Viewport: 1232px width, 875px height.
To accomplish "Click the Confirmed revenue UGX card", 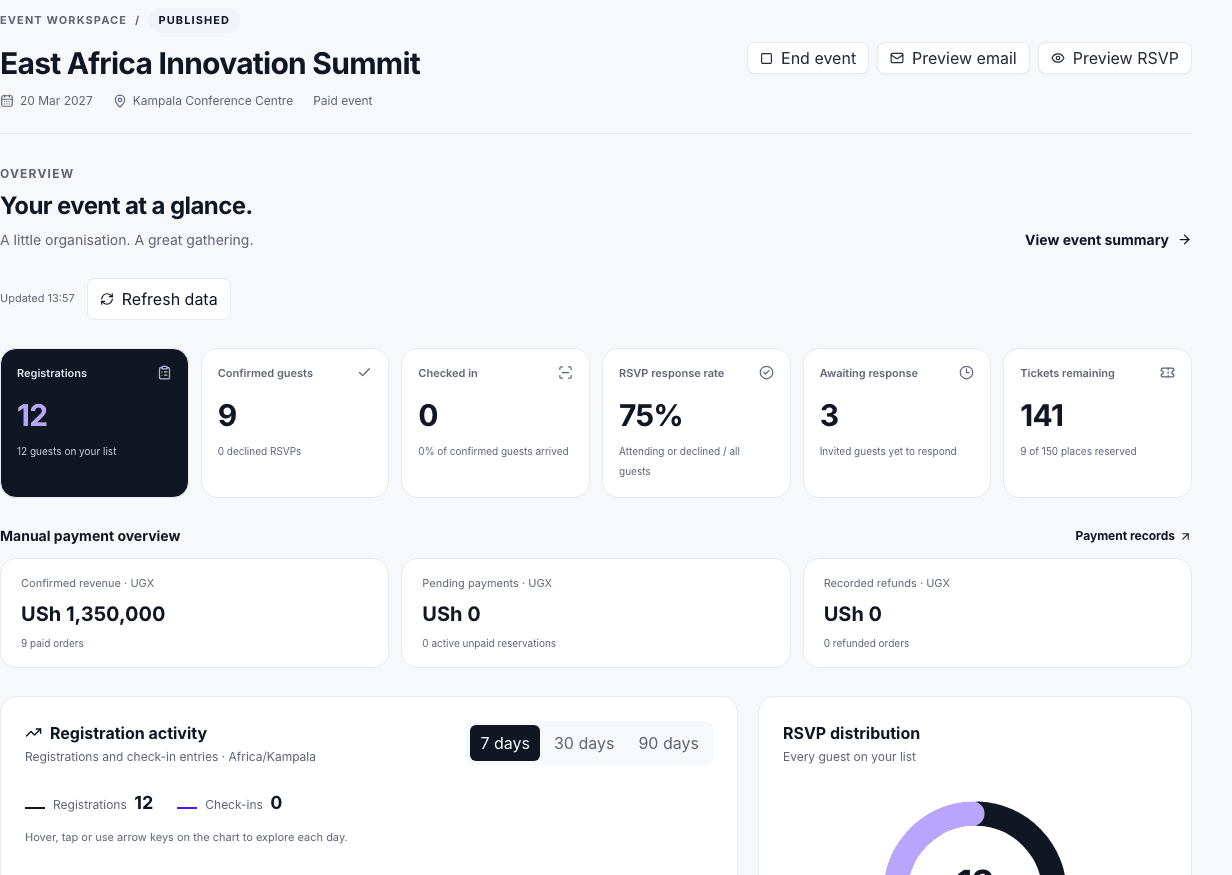I will [x=194, y=613].
